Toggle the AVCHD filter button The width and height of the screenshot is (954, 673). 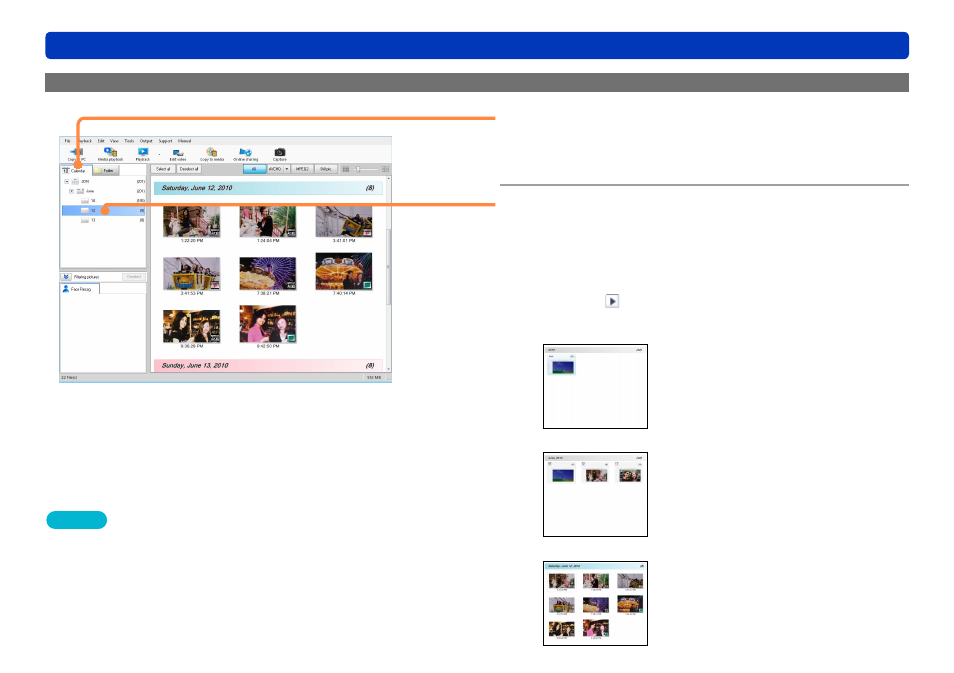(275, 169)
